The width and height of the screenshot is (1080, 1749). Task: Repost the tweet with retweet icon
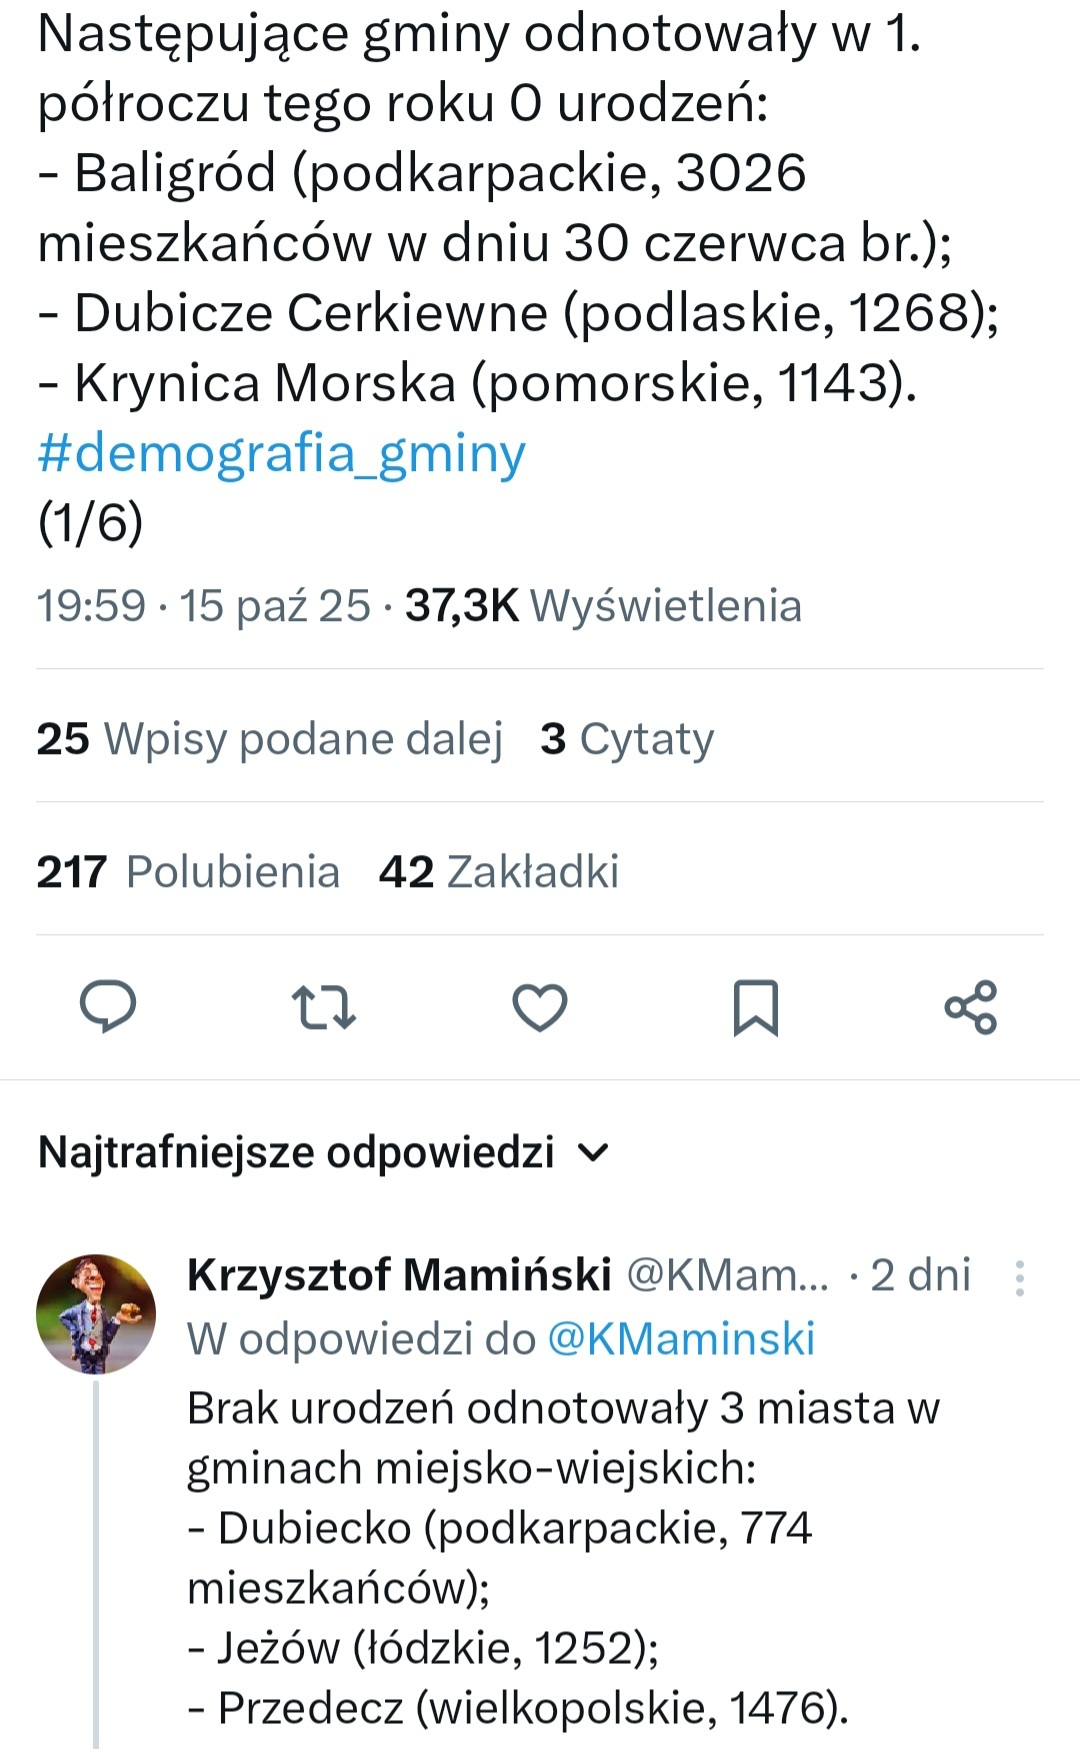click(323, 1007)
